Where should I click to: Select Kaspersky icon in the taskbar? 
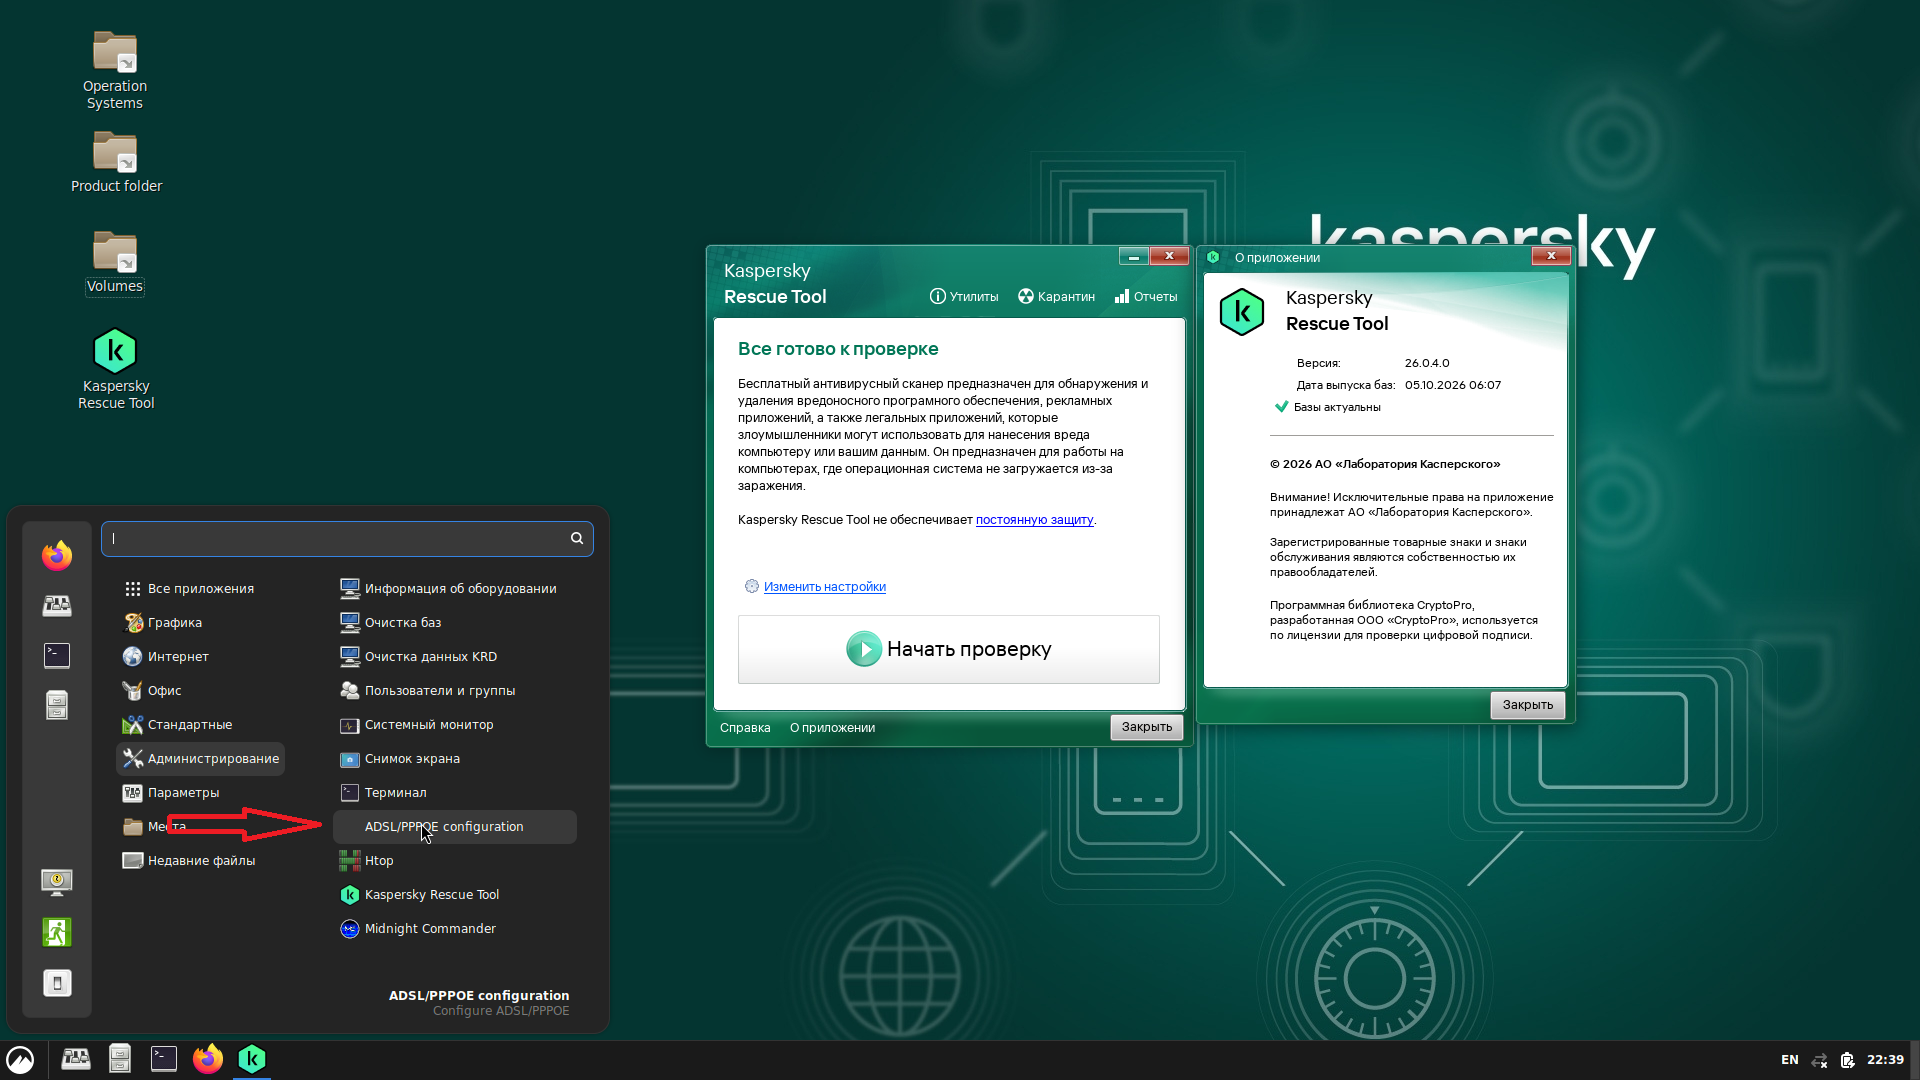252,1059
